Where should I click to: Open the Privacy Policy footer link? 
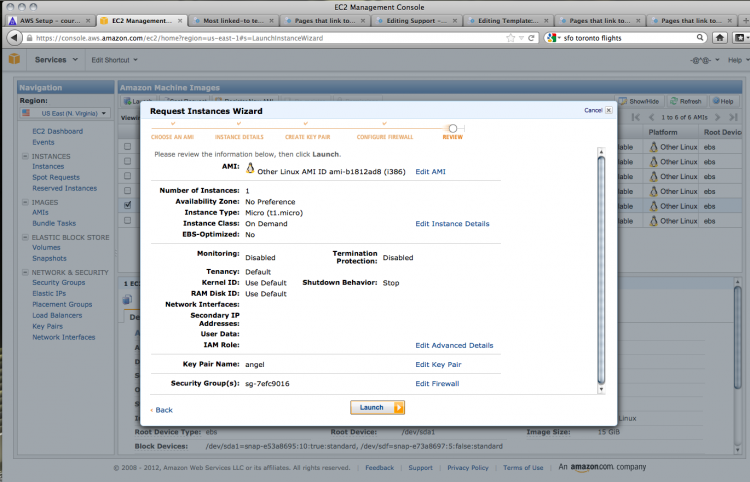(468, 468)
